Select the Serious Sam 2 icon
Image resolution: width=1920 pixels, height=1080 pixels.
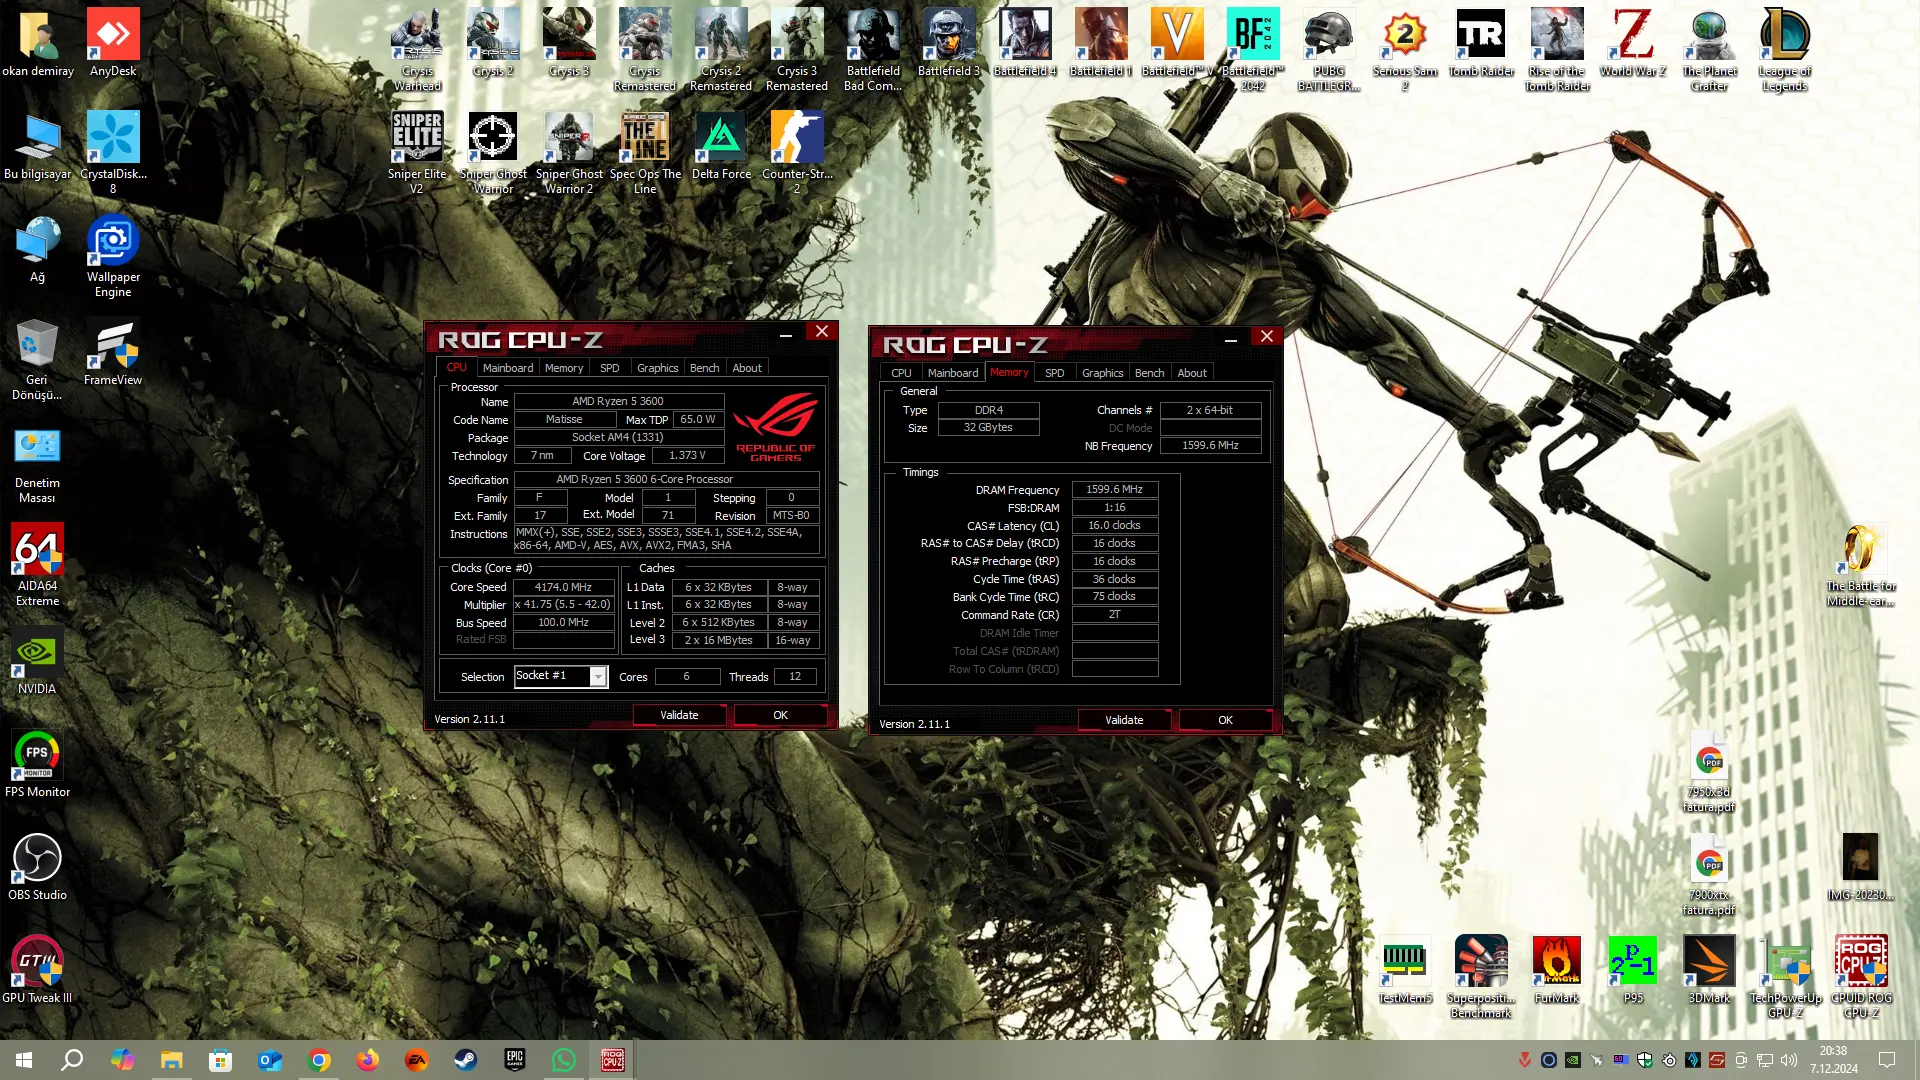tap(1405, 50)
